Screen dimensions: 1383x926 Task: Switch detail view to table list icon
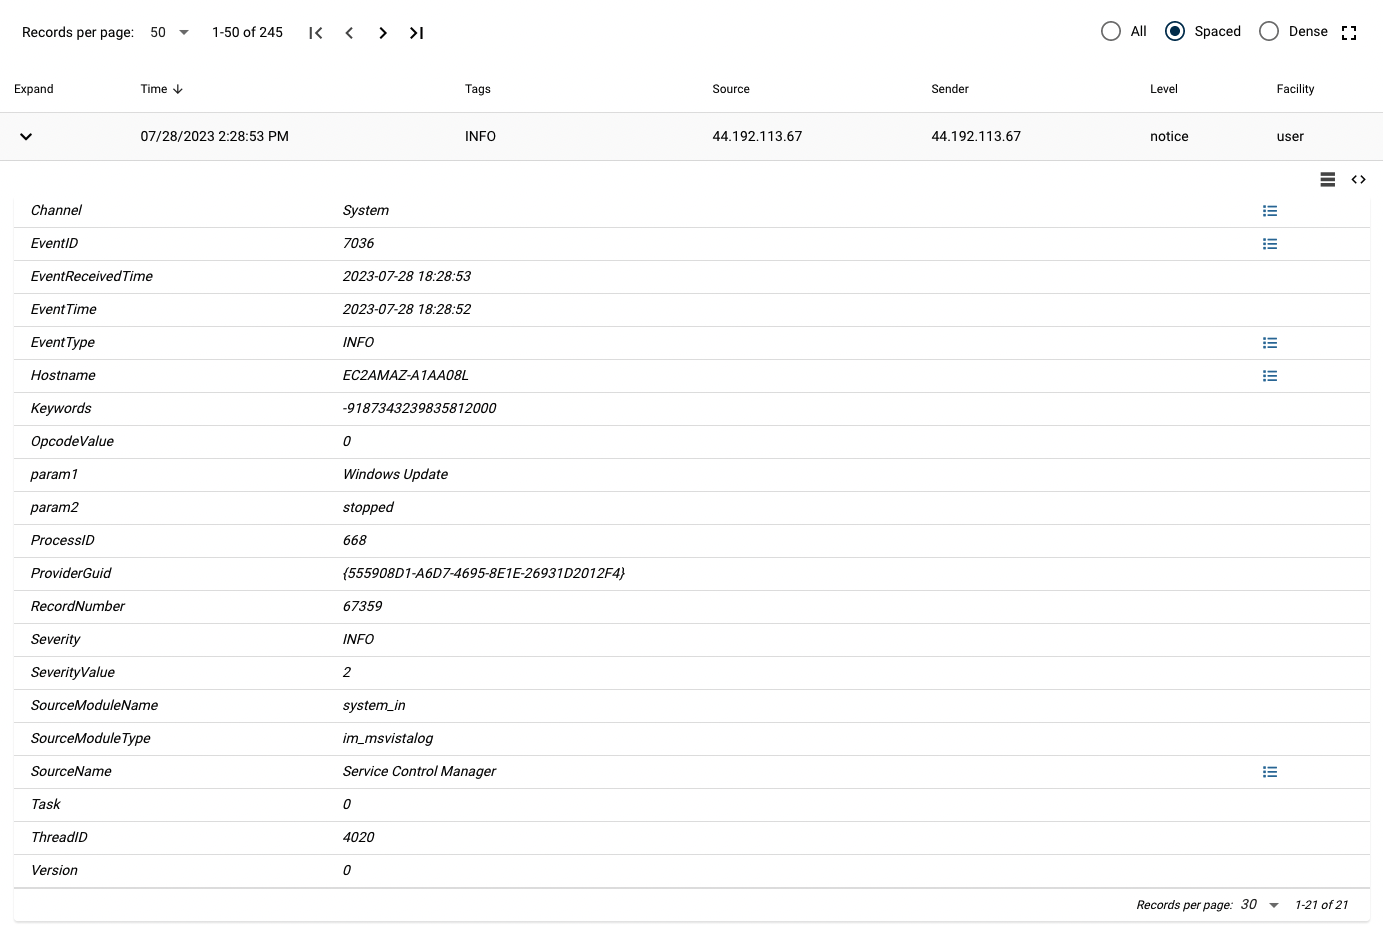[1328, 180]
